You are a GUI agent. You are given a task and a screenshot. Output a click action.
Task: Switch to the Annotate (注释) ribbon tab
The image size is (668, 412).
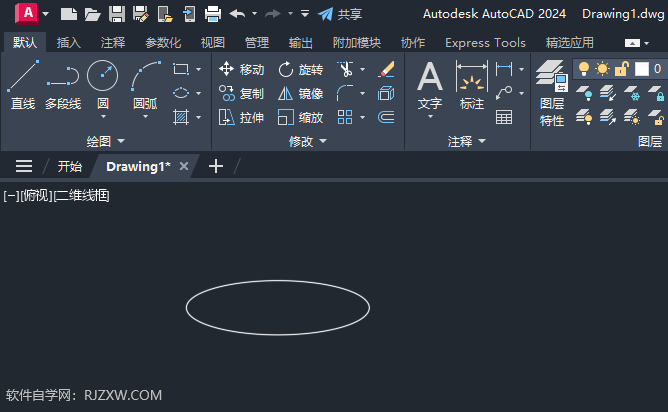coord(113,43)
